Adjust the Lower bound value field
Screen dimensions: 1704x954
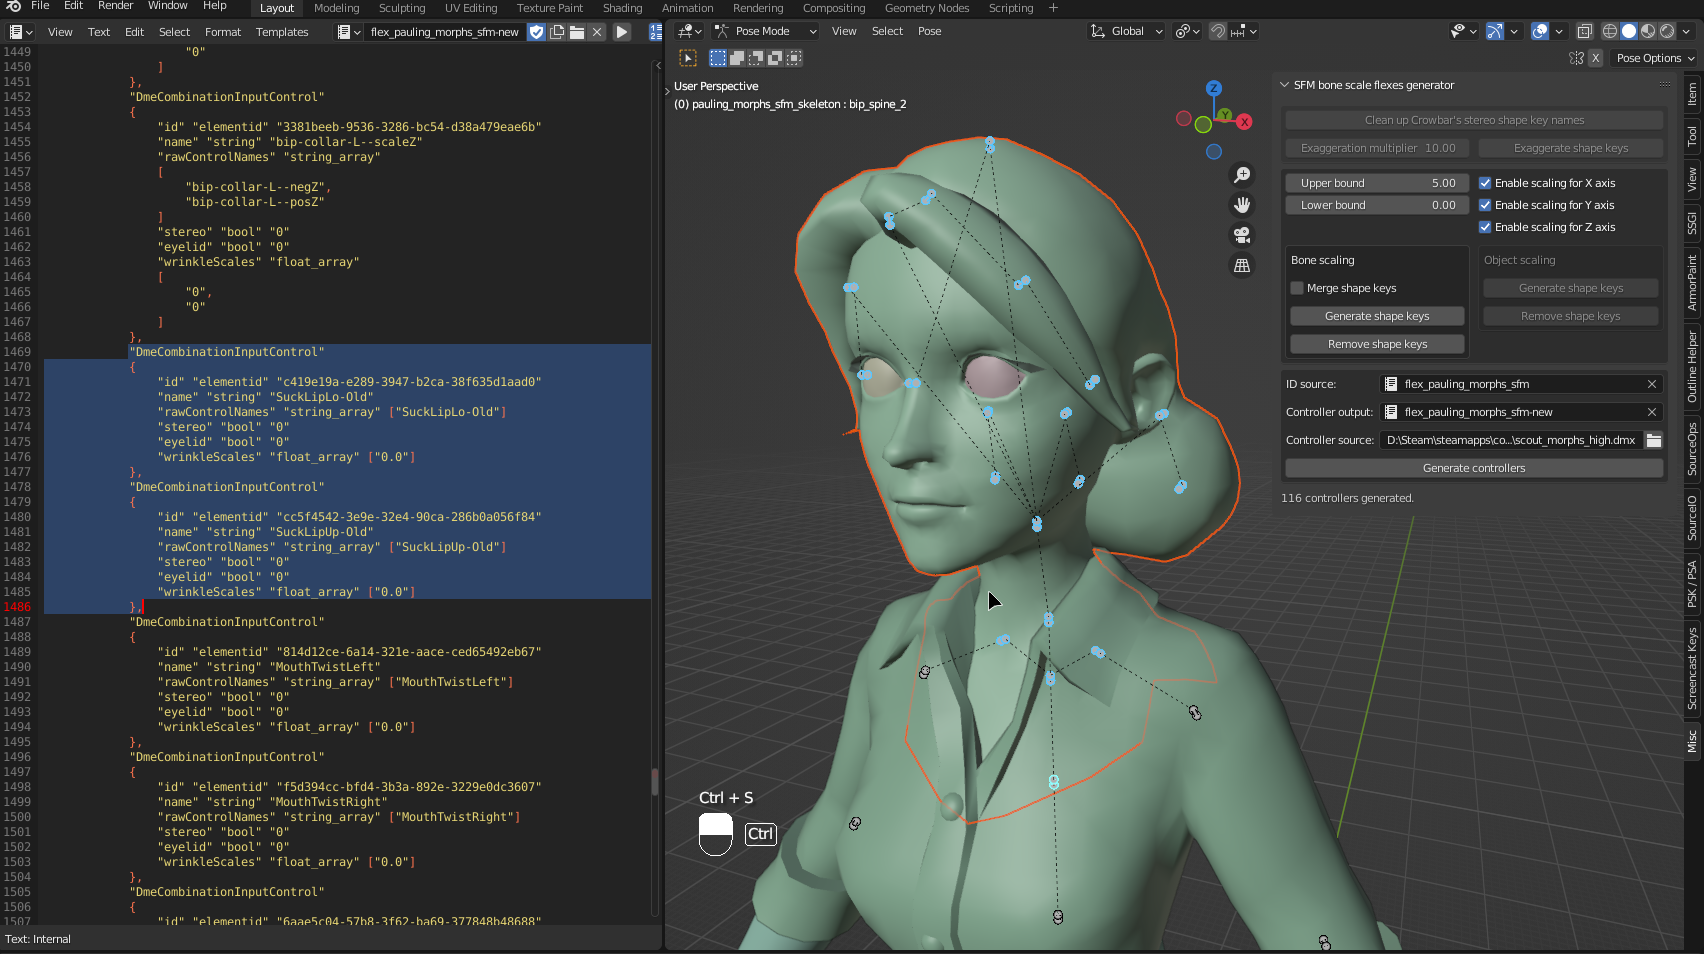click(x=1377, y=205)
